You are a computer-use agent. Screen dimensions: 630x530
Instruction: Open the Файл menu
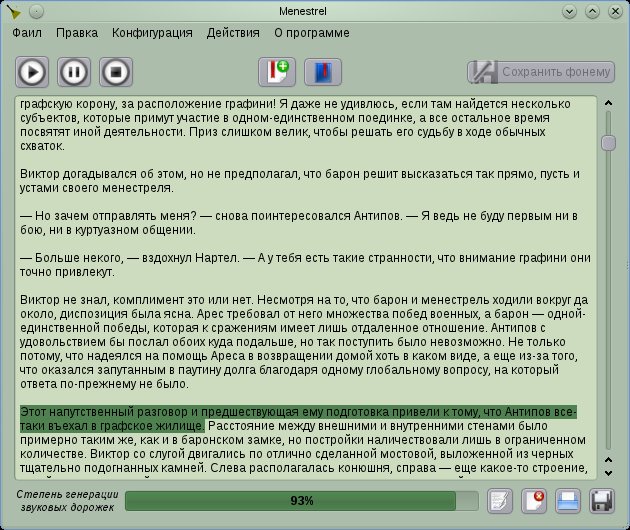click(x=27, y=33)
